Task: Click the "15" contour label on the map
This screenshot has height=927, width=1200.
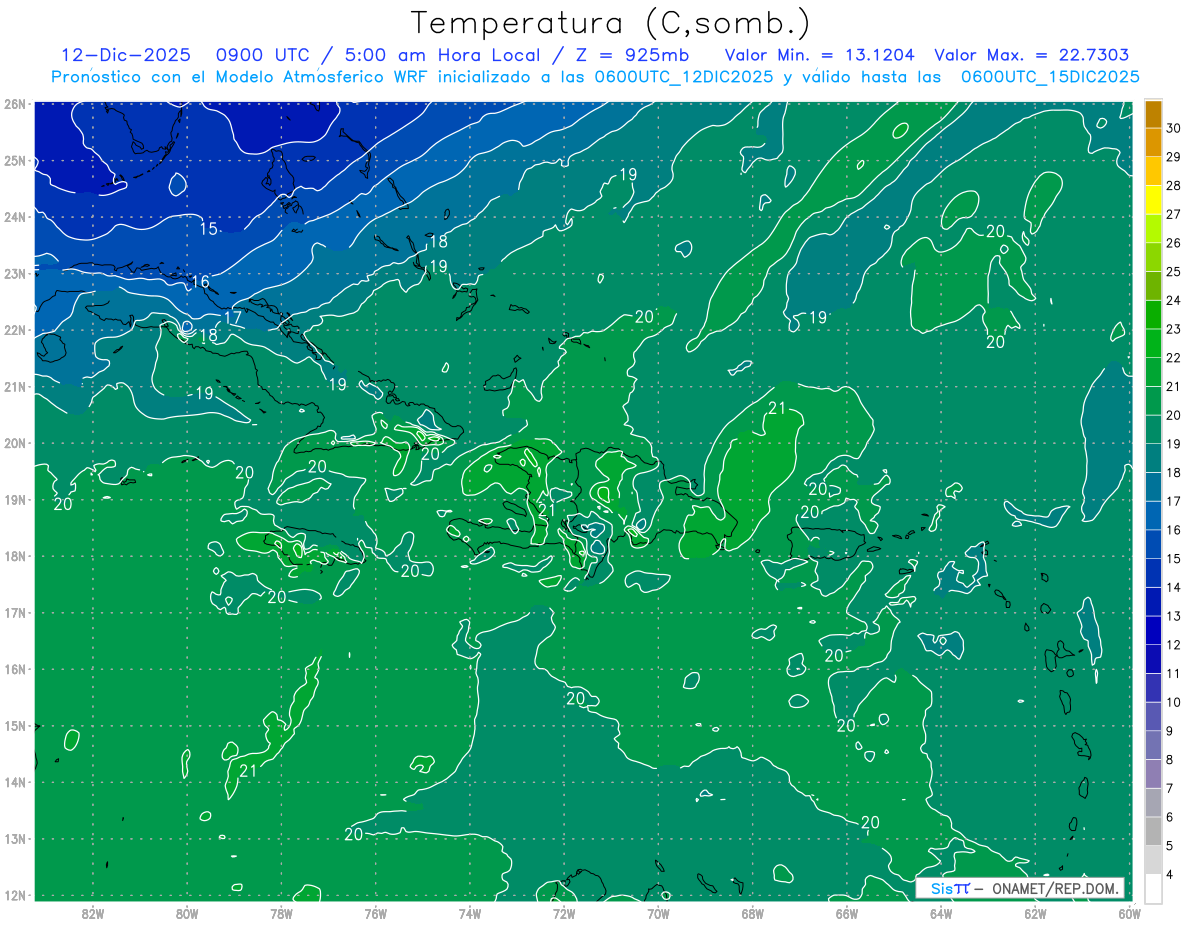Action: pos(208,229)
